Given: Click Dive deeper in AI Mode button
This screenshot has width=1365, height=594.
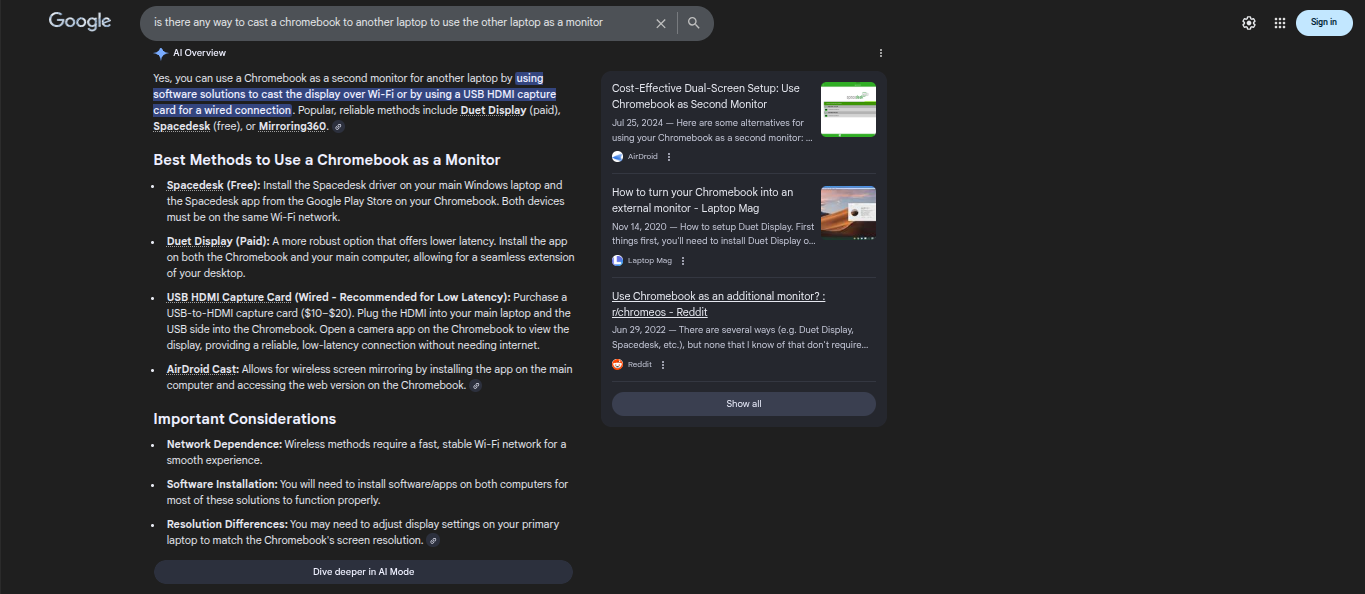Looking at the screenshot, I should click(363, 572).
